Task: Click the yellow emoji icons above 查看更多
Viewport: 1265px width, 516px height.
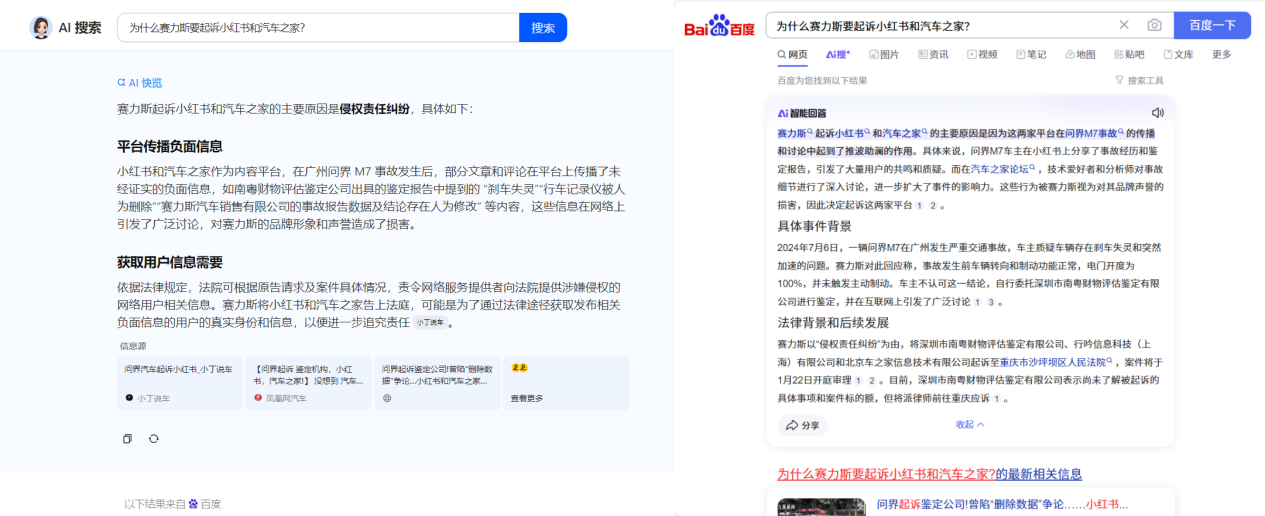Action: coord(519,368)
